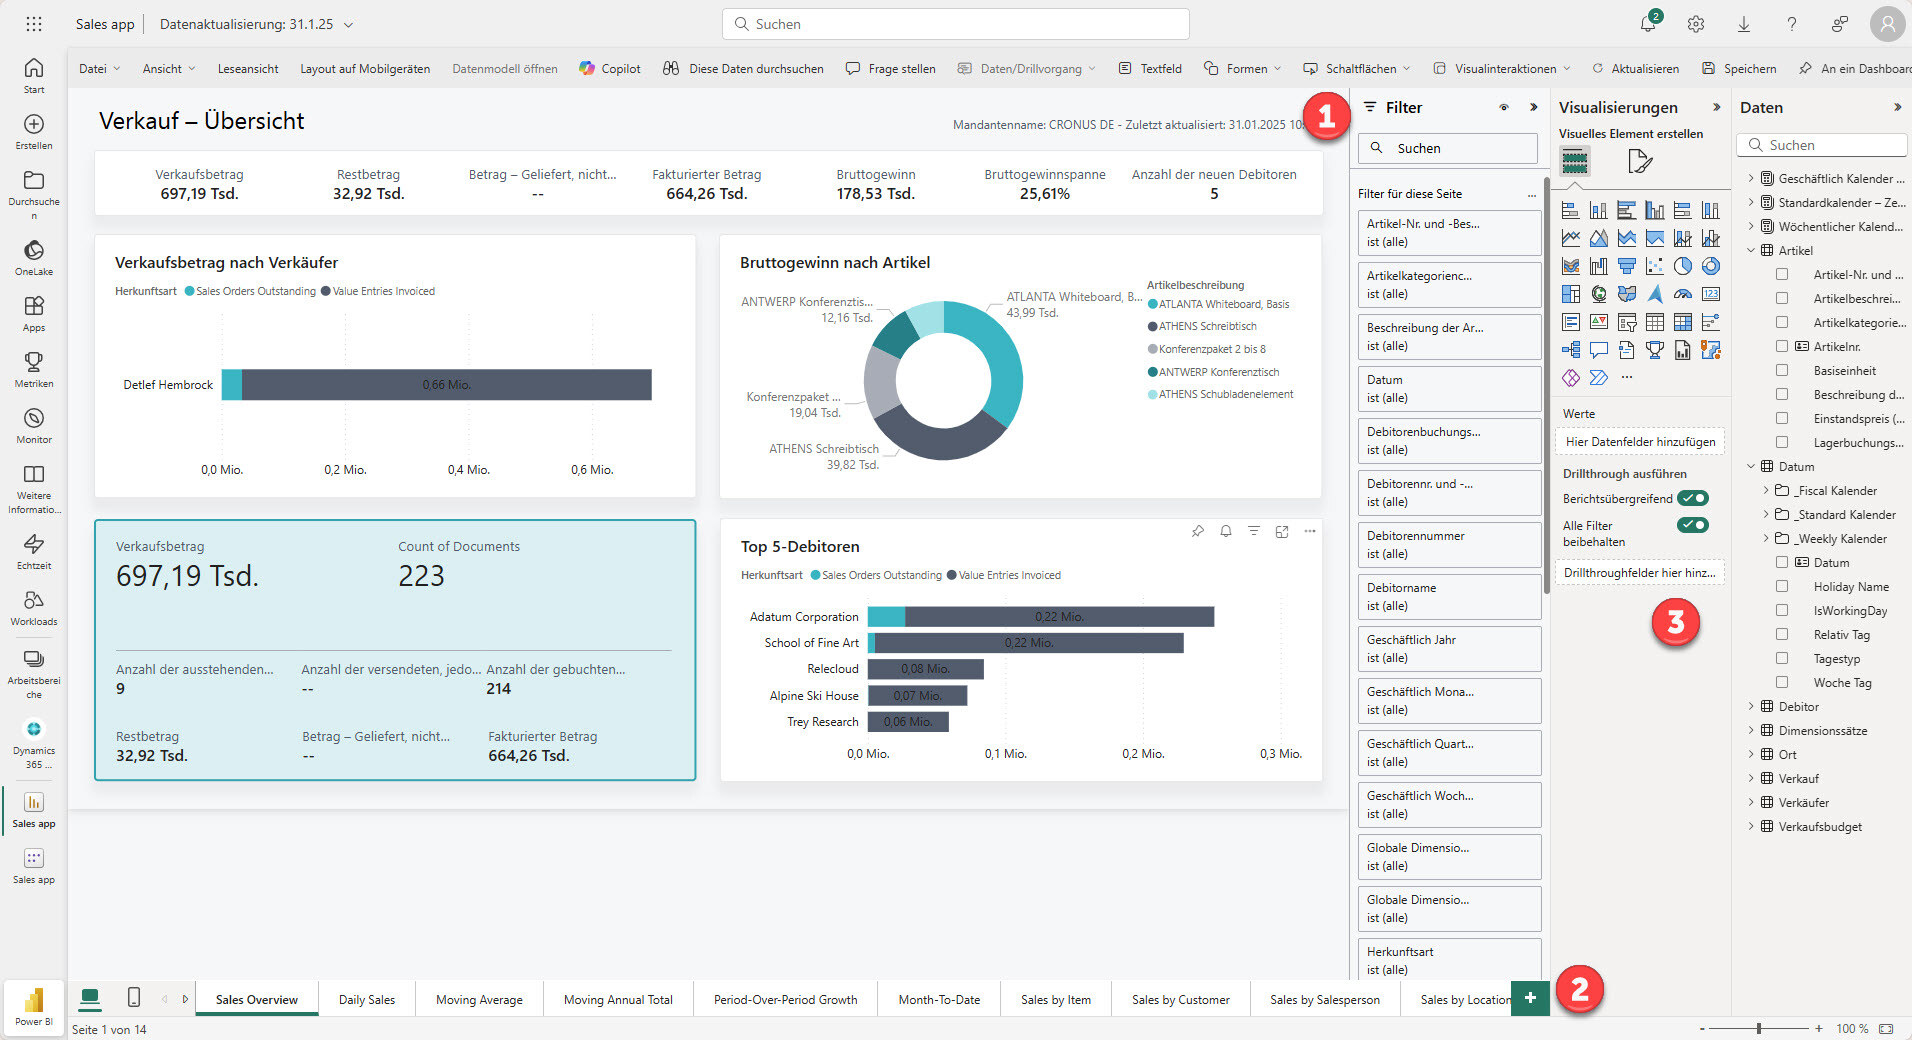The width and height of the screenshot is (1912, 1040).
Task: Pick the gauge visual icon
Action: tap(1683, 293)
